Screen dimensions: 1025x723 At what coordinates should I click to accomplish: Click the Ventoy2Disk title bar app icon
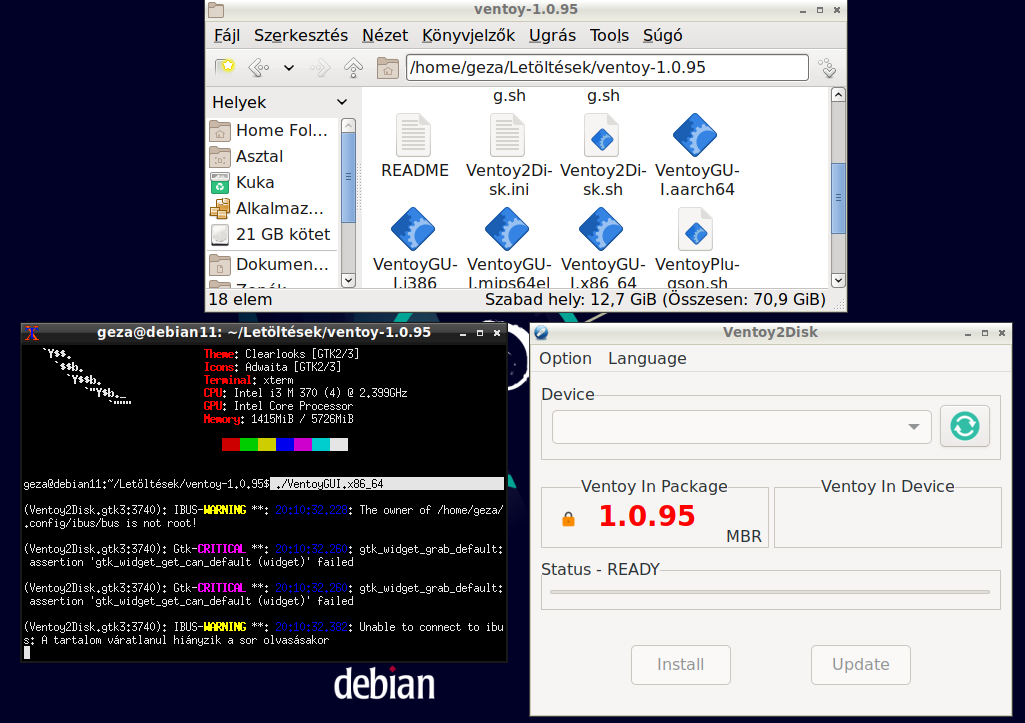(541, 333)
